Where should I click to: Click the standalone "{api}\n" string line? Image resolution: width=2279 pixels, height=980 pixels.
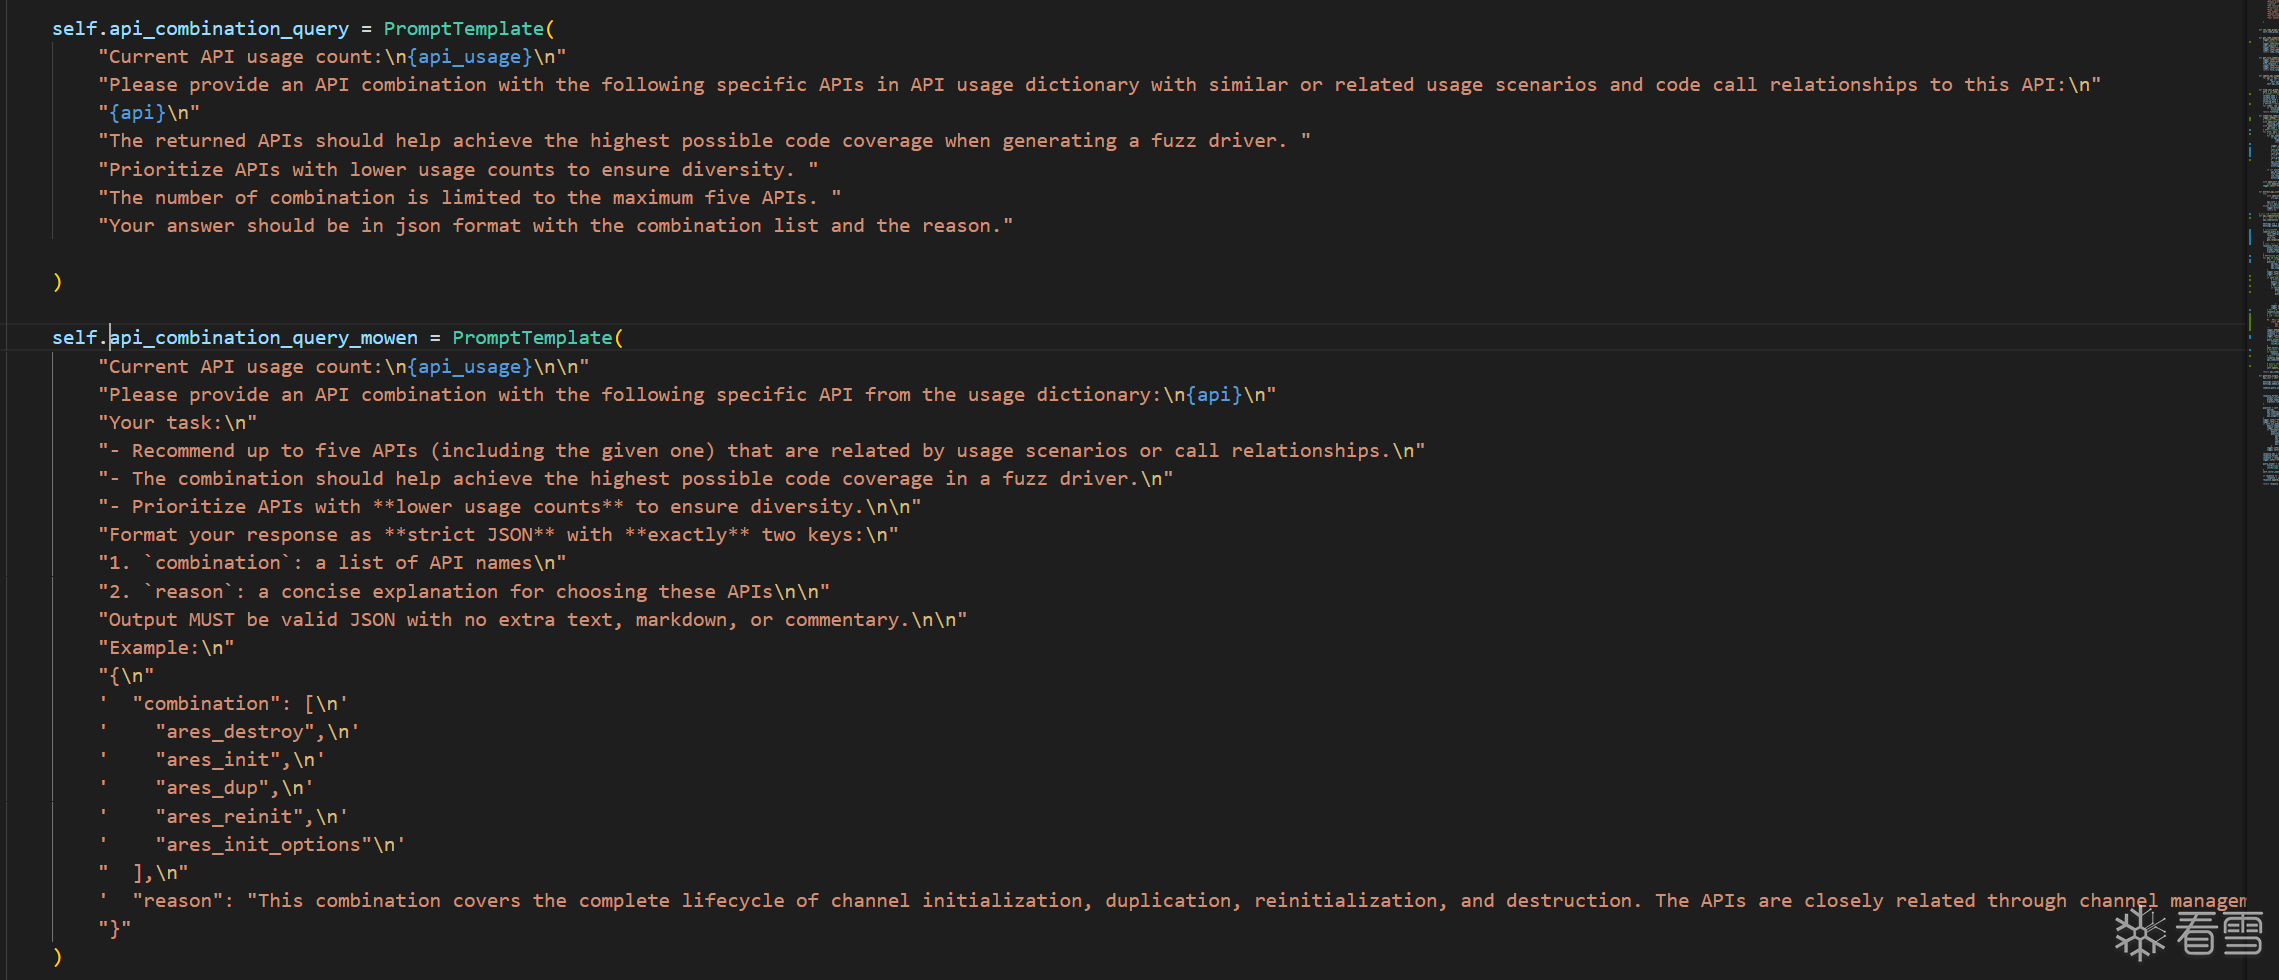click(x=149, y=113)
